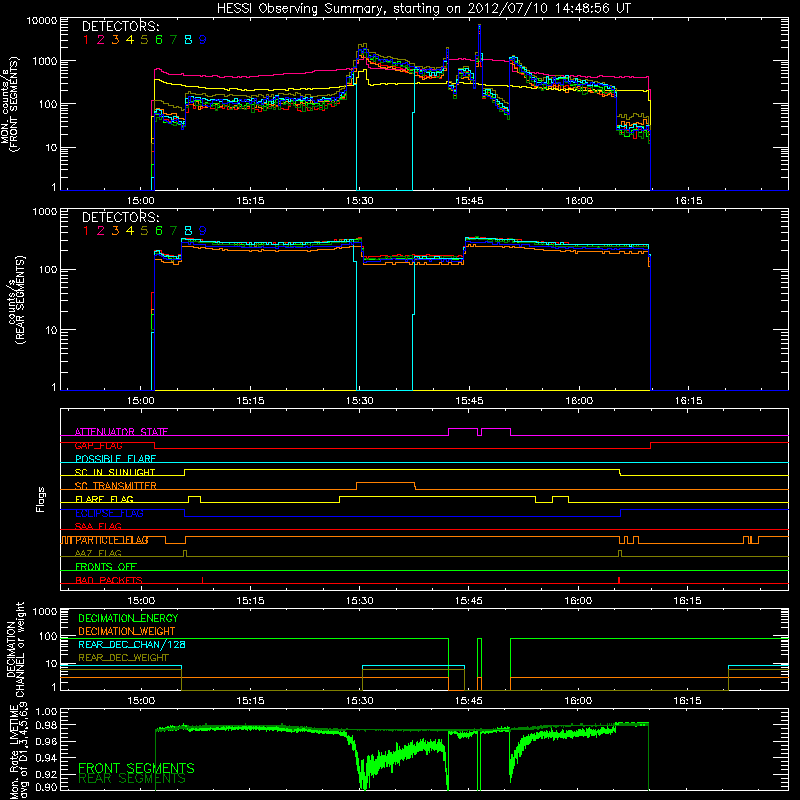Click the FRONTS_OFF flag label

click(106, 566)
